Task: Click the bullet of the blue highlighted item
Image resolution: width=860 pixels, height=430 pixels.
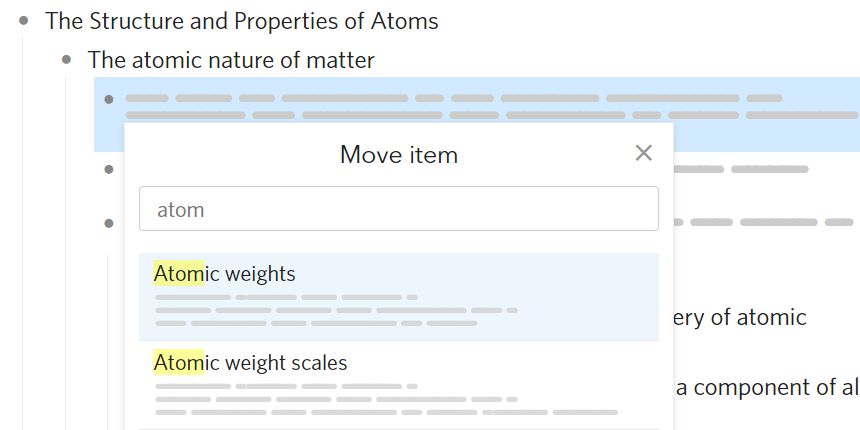Action: (109, 99)
